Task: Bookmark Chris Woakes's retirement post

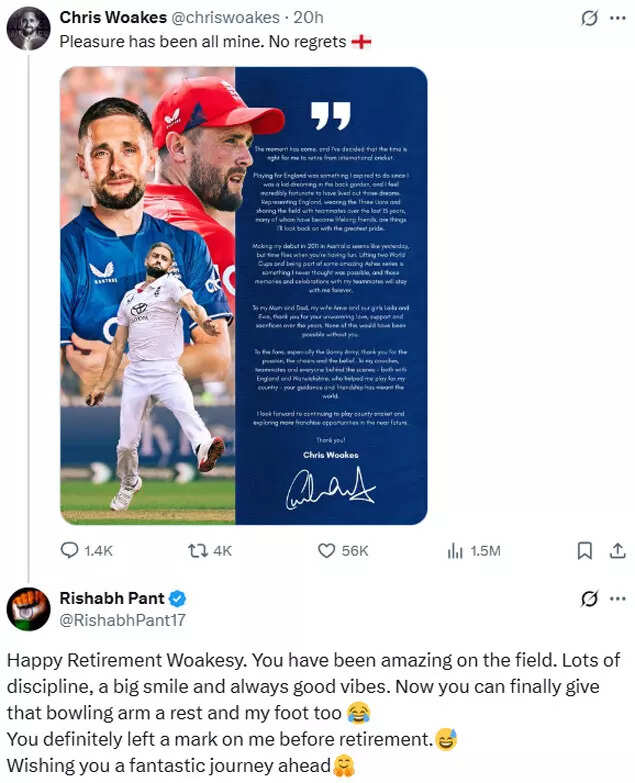Action: tap(586, 550)
